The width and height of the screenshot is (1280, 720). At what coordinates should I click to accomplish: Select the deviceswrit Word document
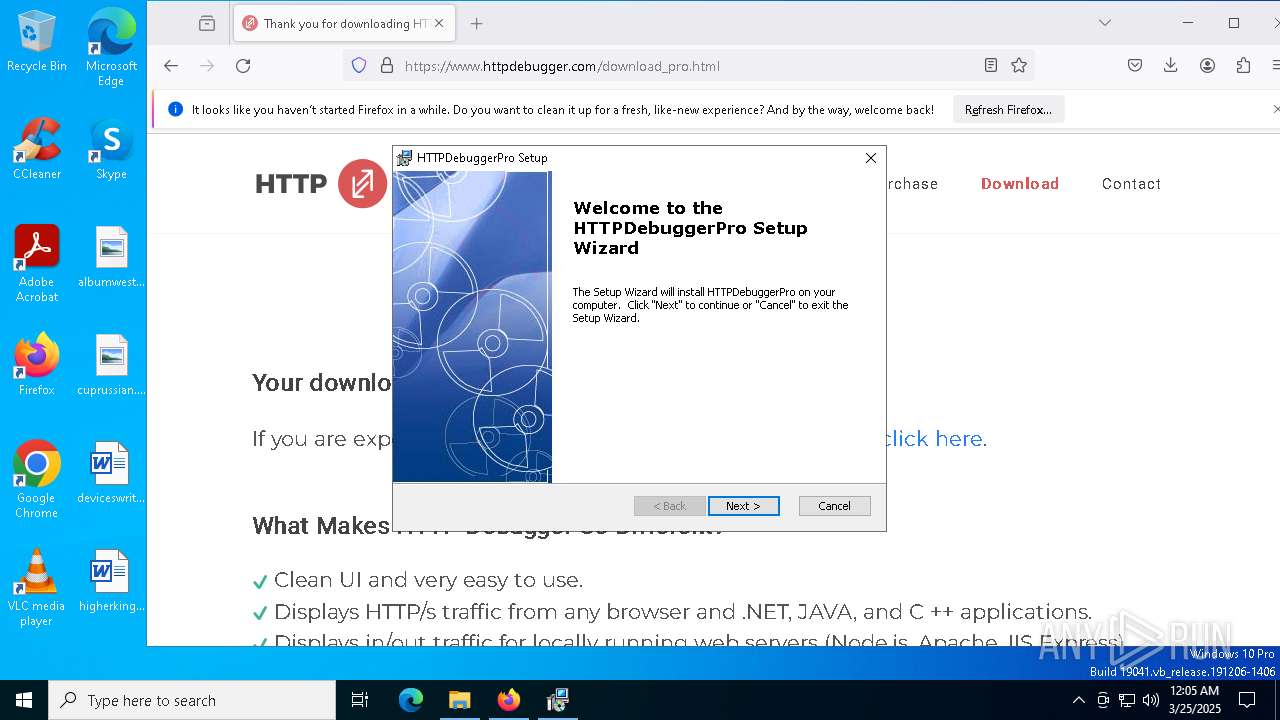tap(111, 473)
